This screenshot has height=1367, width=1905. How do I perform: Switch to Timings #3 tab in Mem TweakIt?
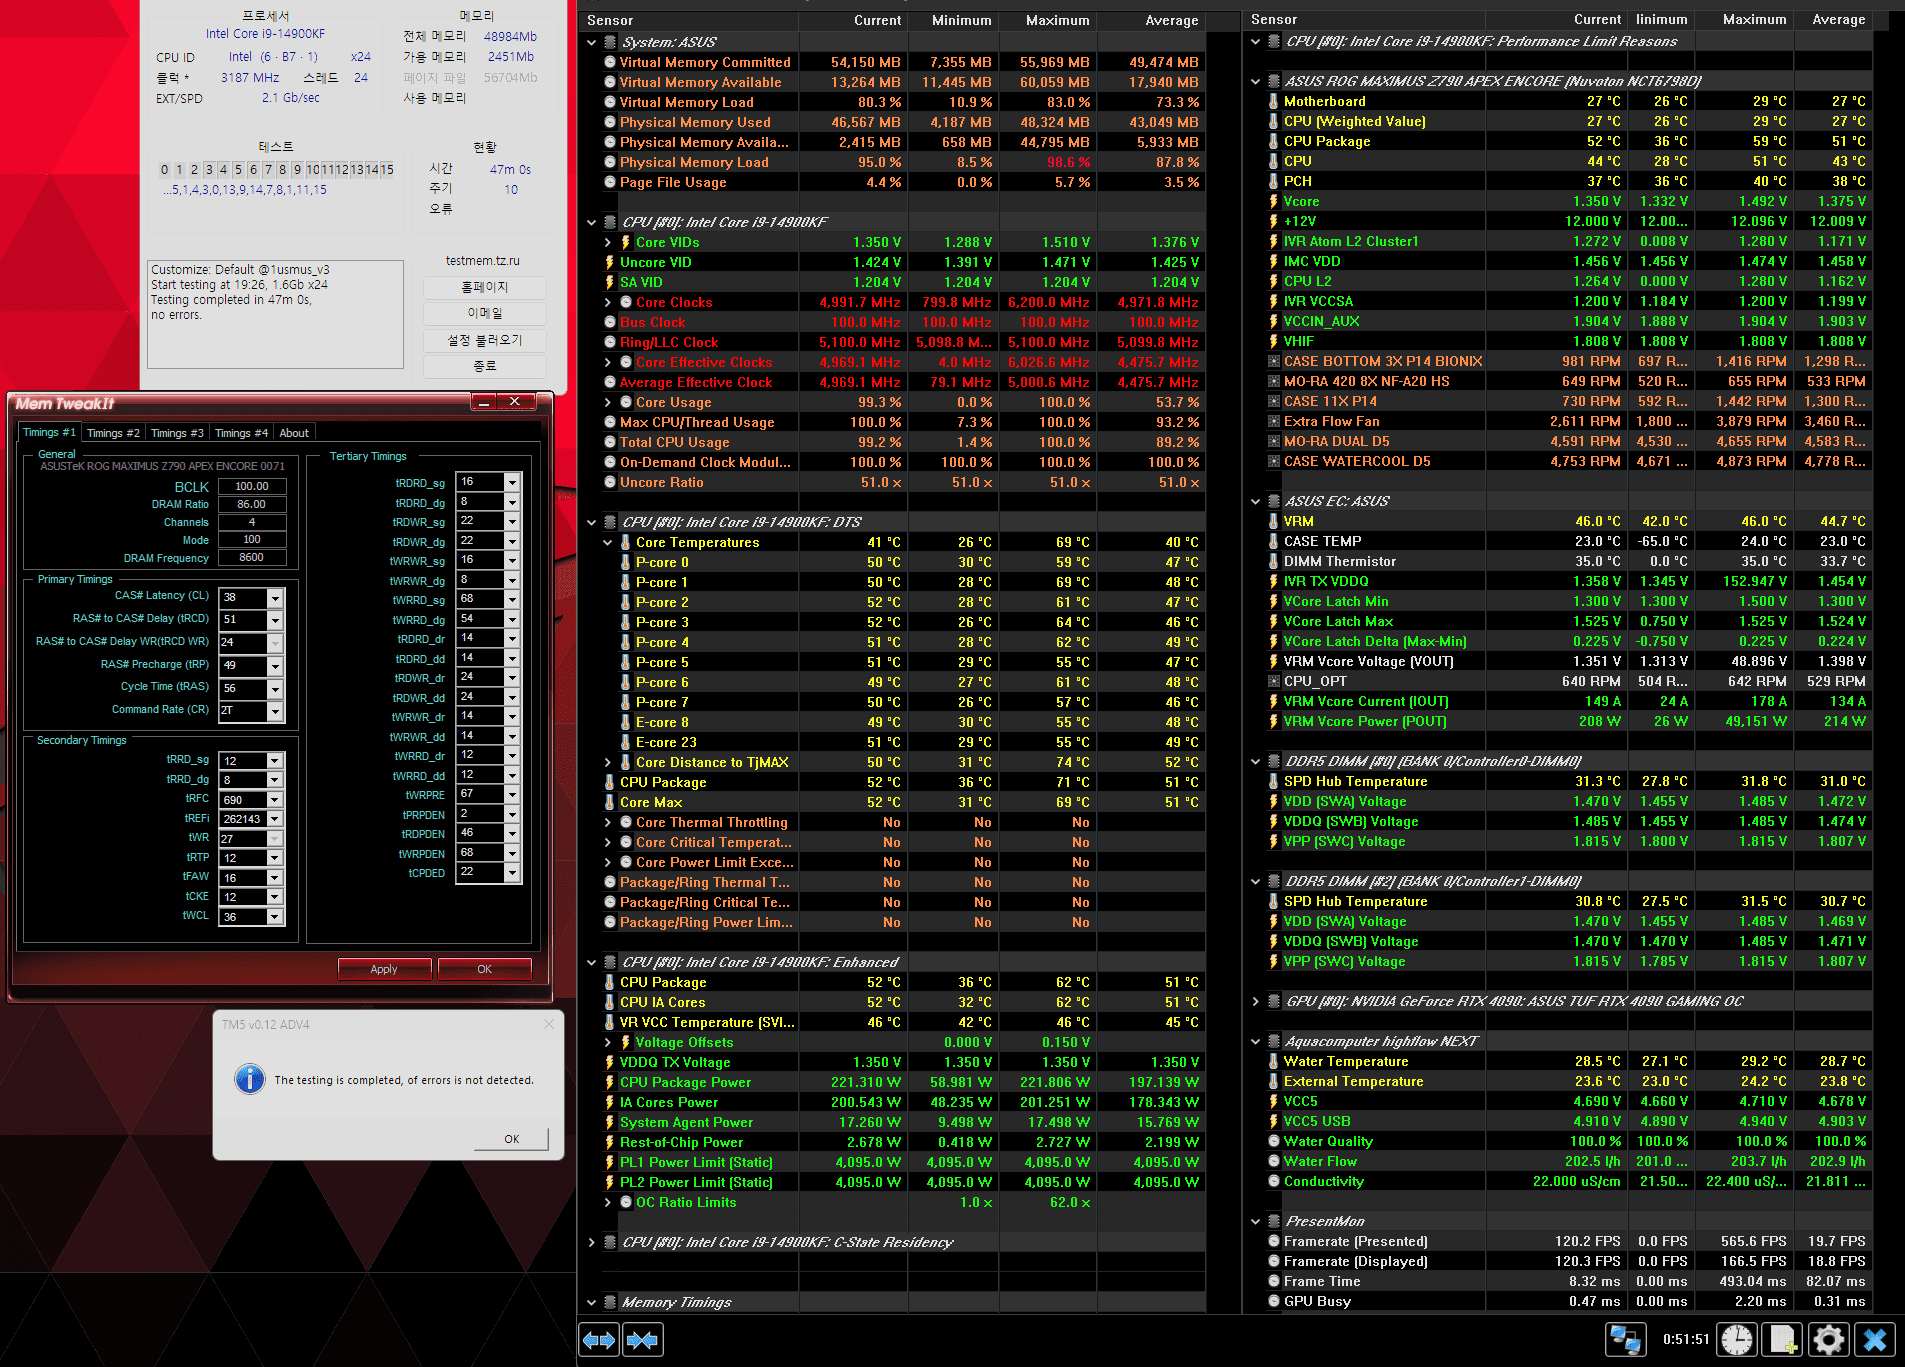click(177, 433)
